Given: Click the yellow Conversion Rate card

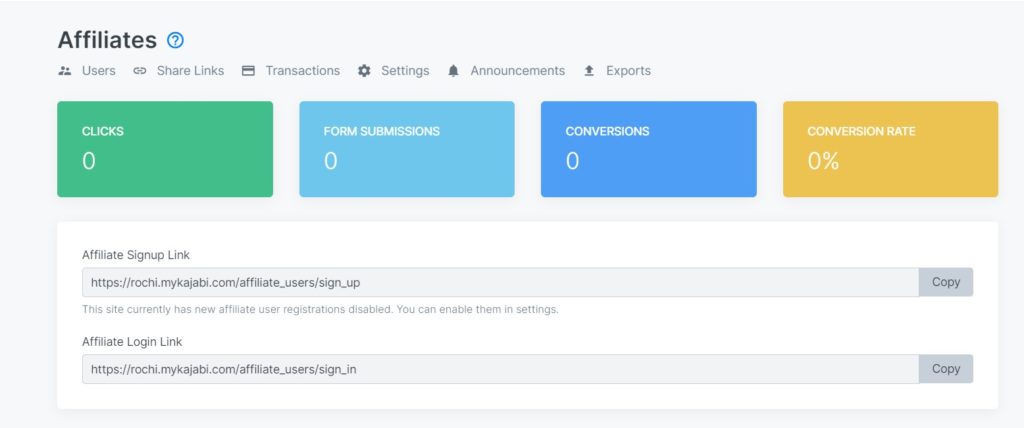Looking at the screenshot, I should point(890,149).
